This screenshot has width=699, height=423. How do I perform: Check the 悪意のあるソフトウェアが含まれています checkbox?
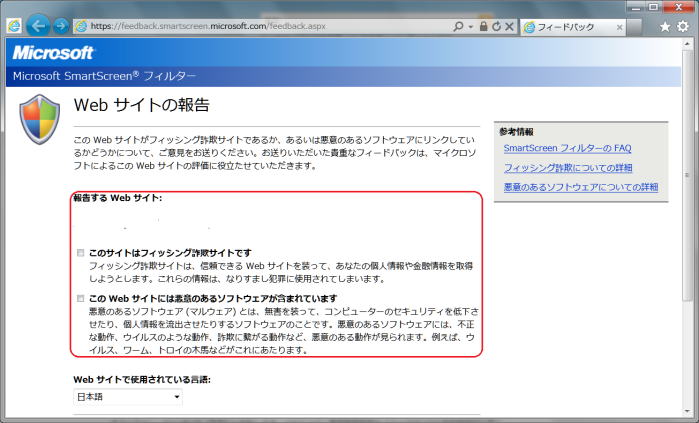pos(80,298)
